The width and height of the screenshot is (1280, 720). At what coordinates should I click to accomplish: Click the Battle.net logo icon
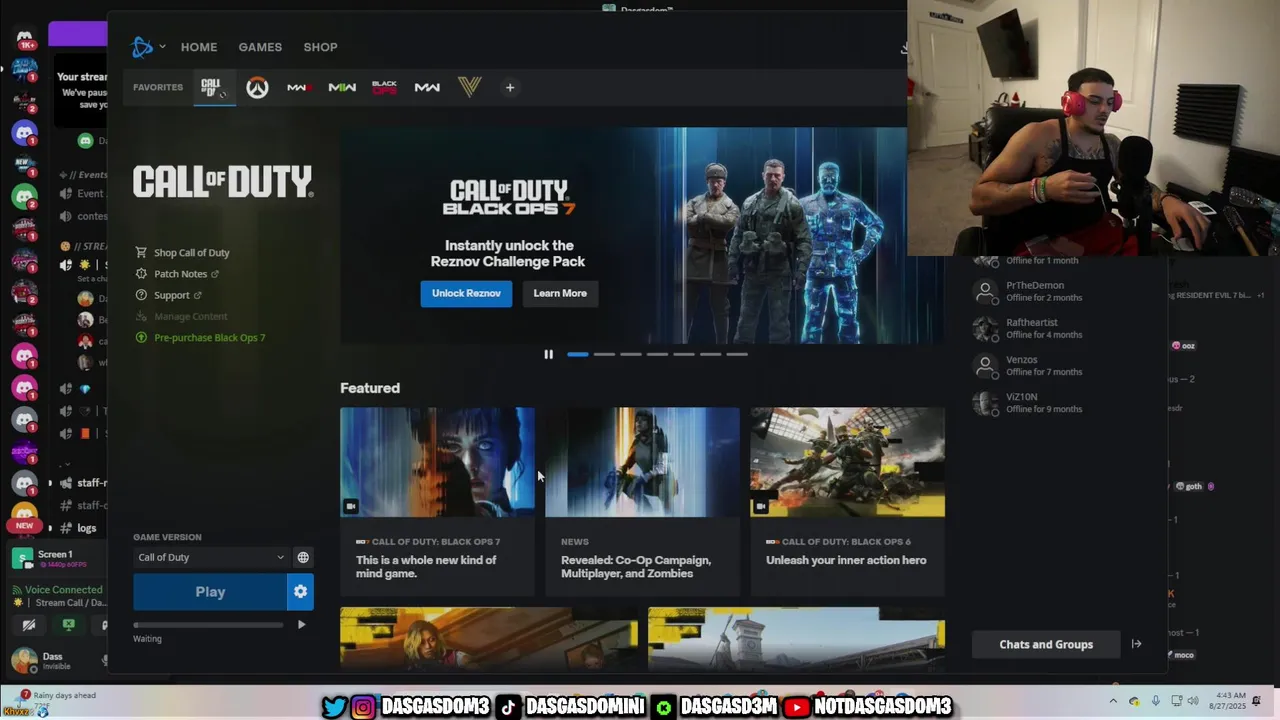click(x=142, y=47)
